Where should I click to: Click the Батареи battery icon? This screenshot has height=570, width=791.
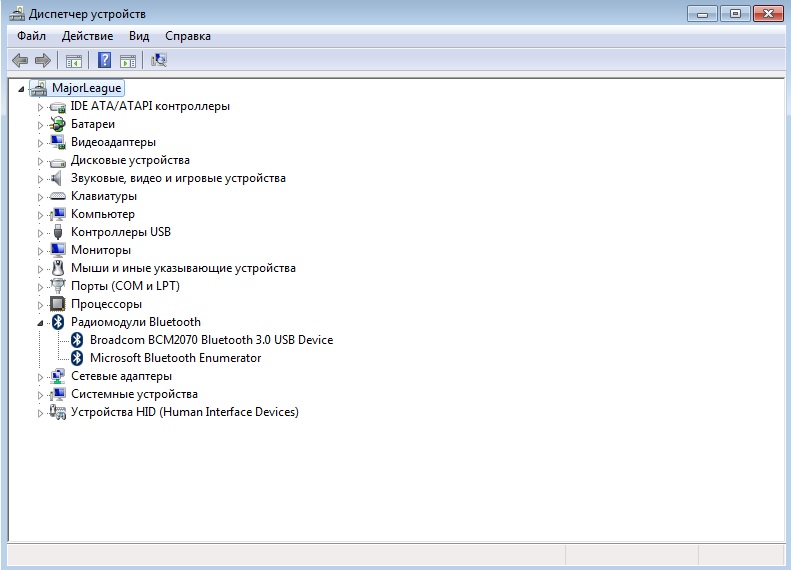point(58,124)
